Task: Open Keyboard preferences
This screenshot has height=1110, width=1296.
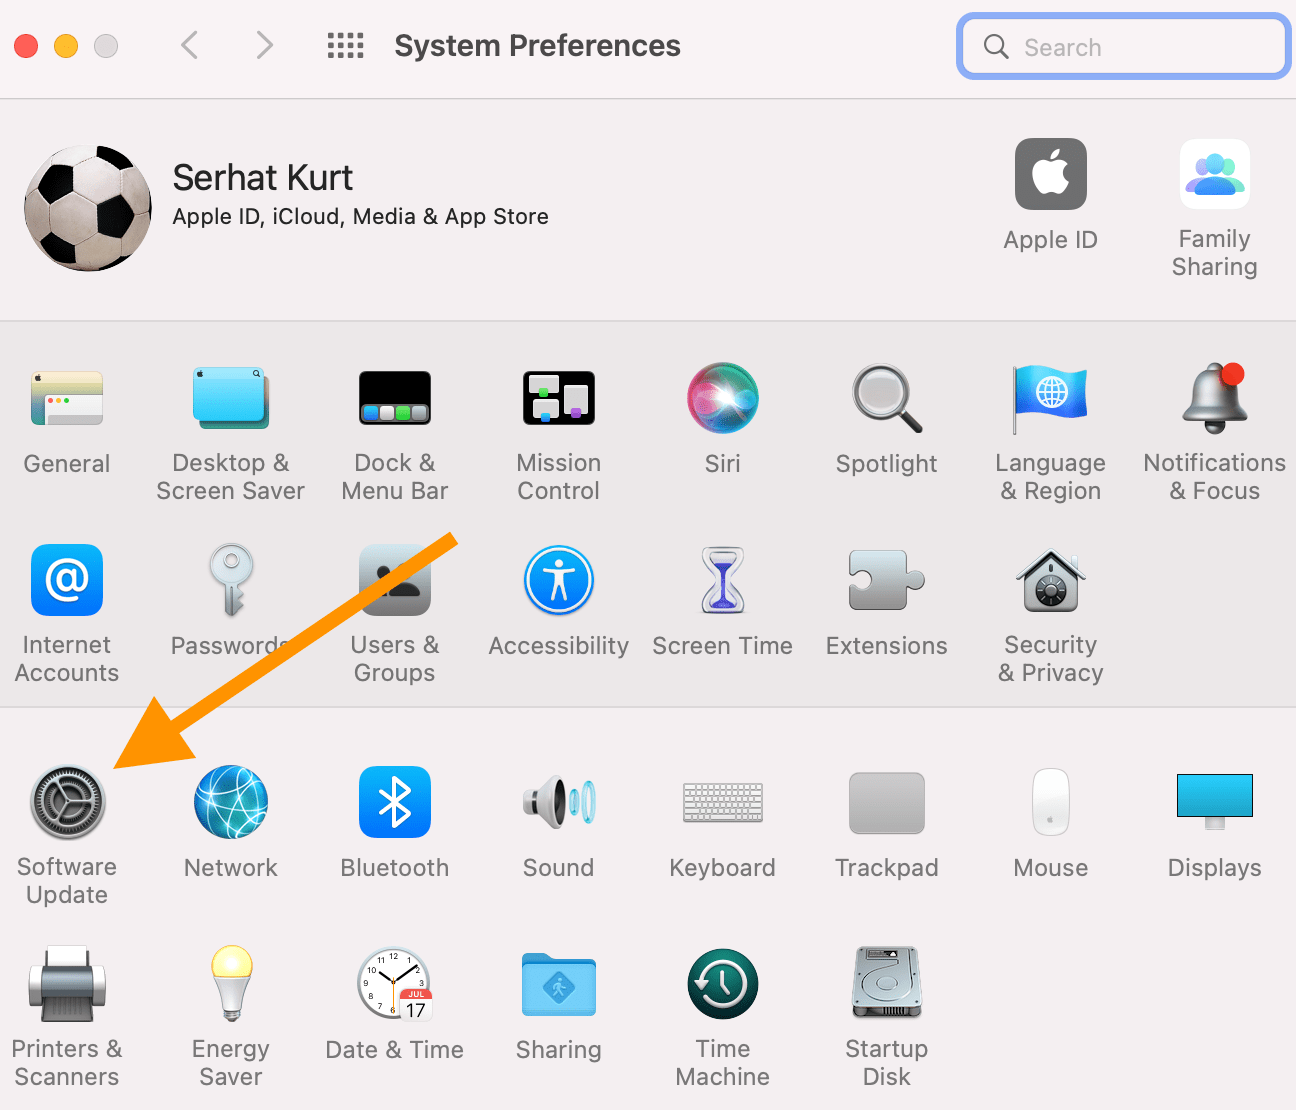Action: [x=723, y=802]
